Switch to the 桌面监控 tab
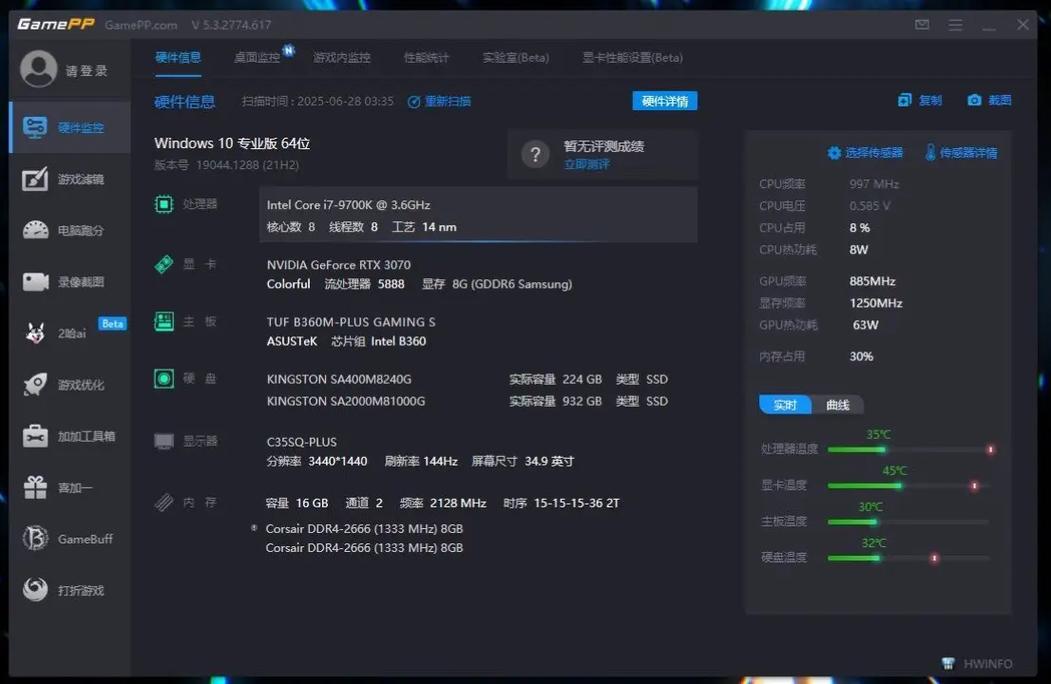Viewport: 1051px width, 684px height. 257,57
